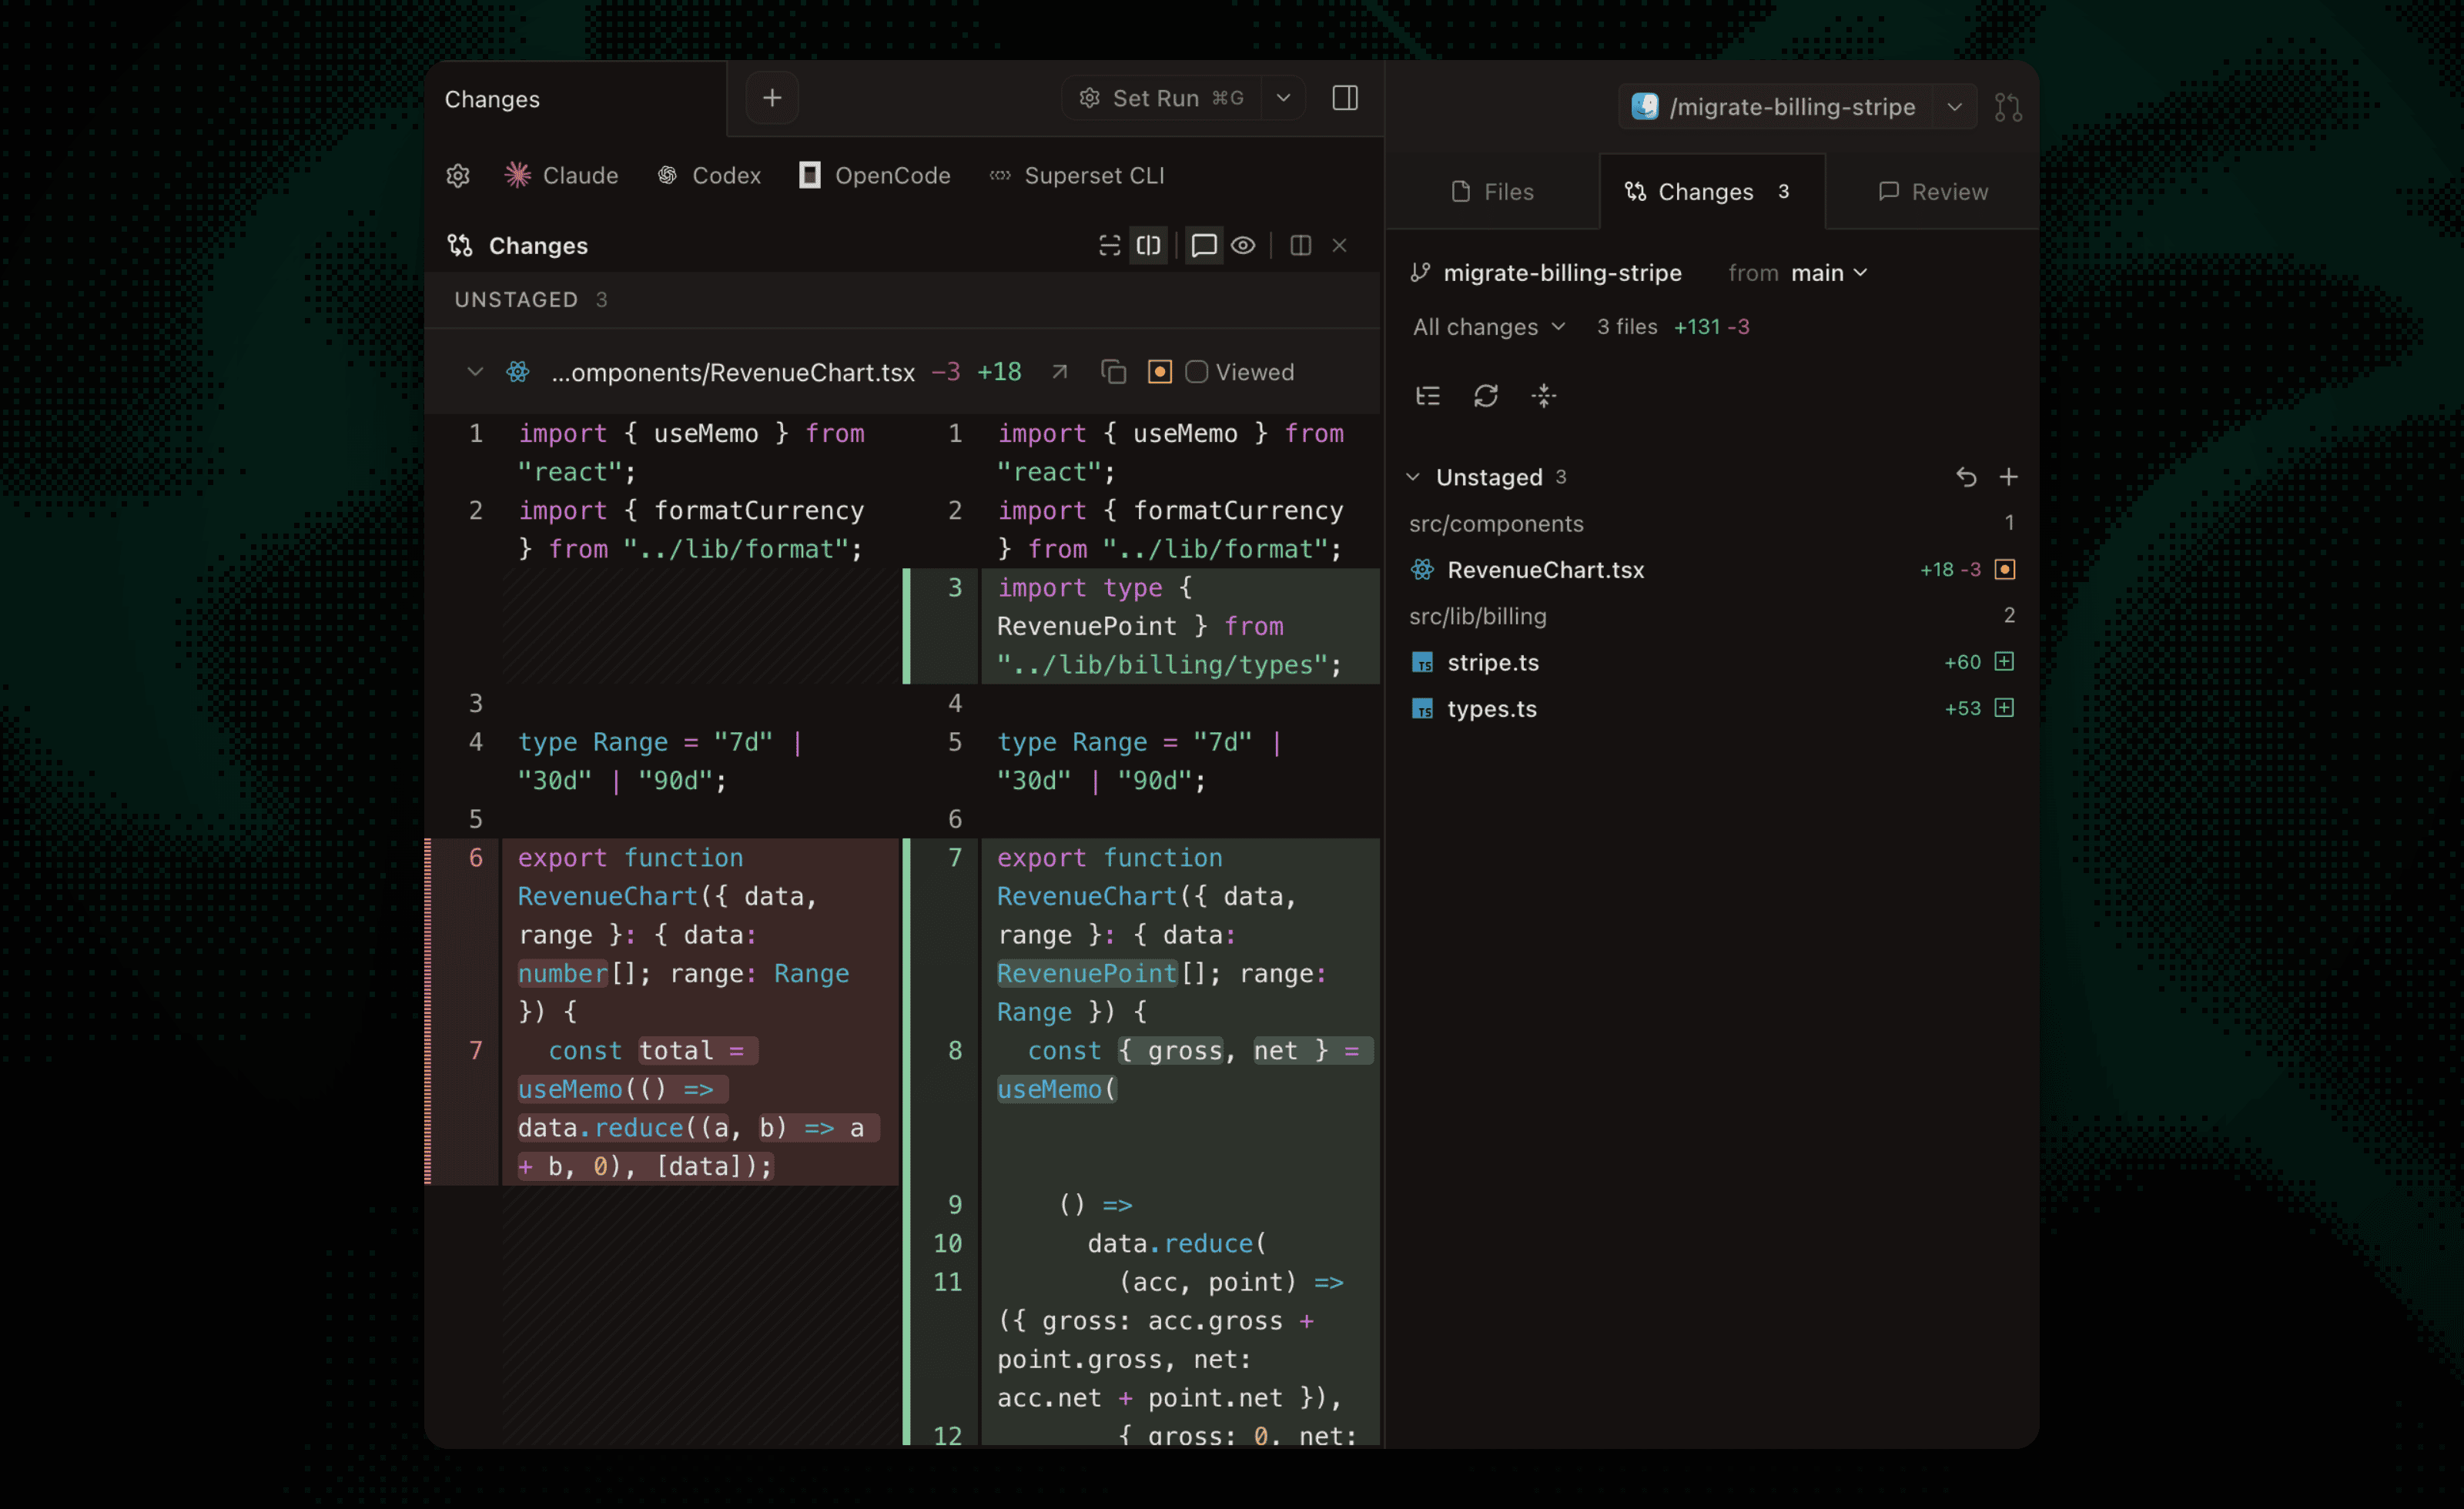Select side-by-side diff view icon
This screenshot has height=1509, width=2464.
pos(1149,246)
